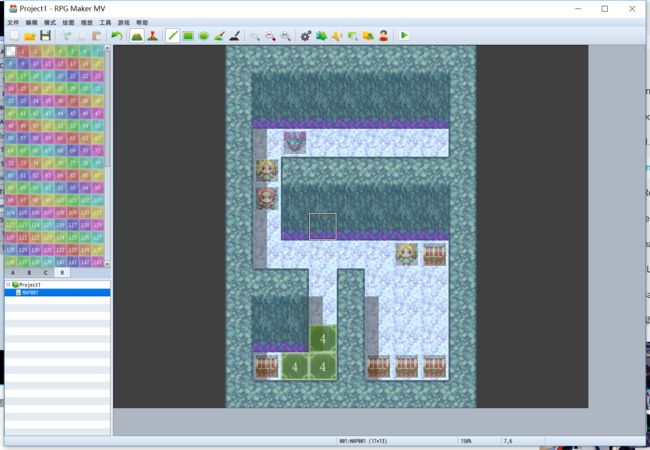Open the Character Generator icon
The height and width of the screenshot is (450, 650).
click(x=384, y=36)
